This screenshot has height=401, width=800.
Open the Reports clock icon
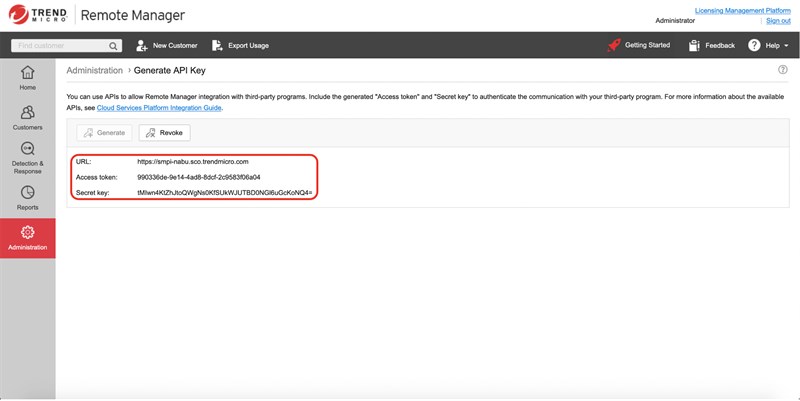27,192
